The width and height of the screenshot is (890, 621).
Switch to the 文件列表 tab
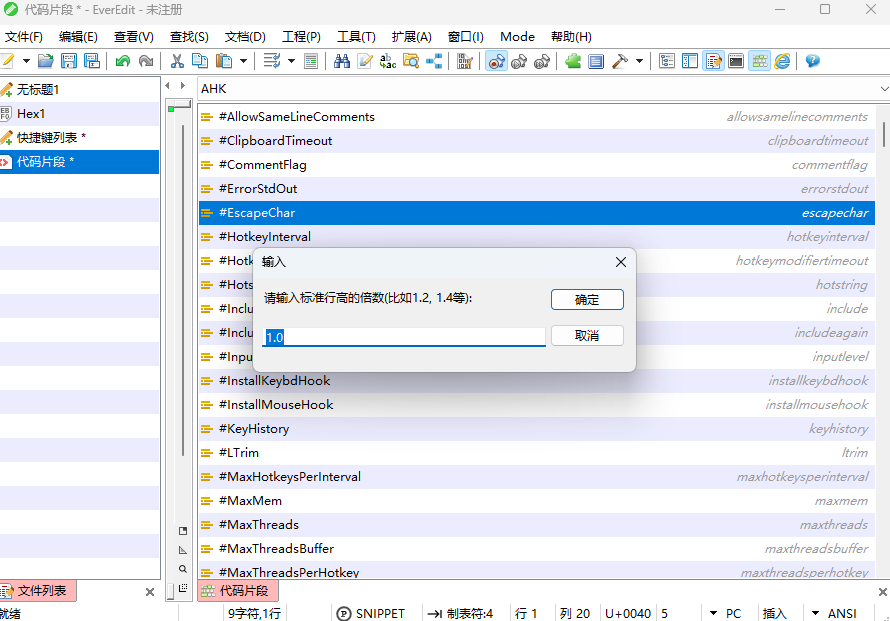pos(42,591)
